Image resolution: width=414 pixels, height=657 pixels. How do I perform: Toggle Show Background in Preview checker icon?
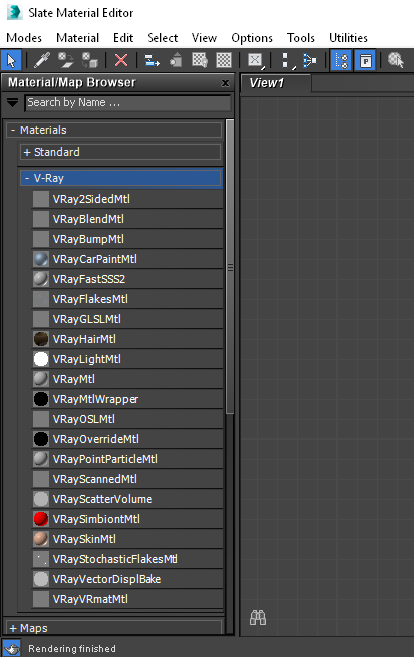click(x=224, y=60)
